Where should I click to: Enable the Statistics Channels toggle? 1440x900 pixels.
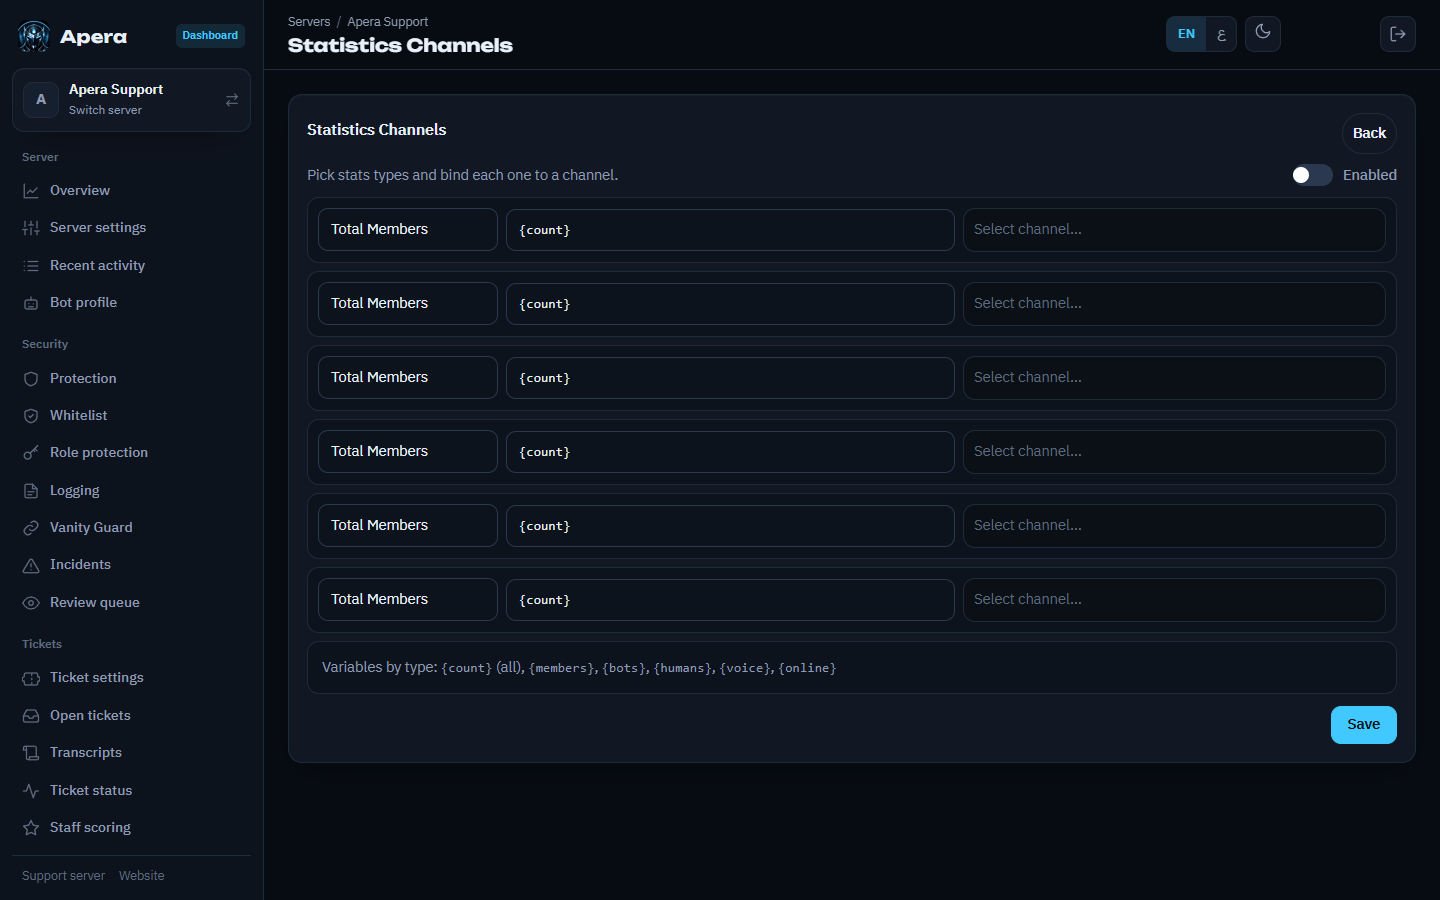tap(1312, 175)
